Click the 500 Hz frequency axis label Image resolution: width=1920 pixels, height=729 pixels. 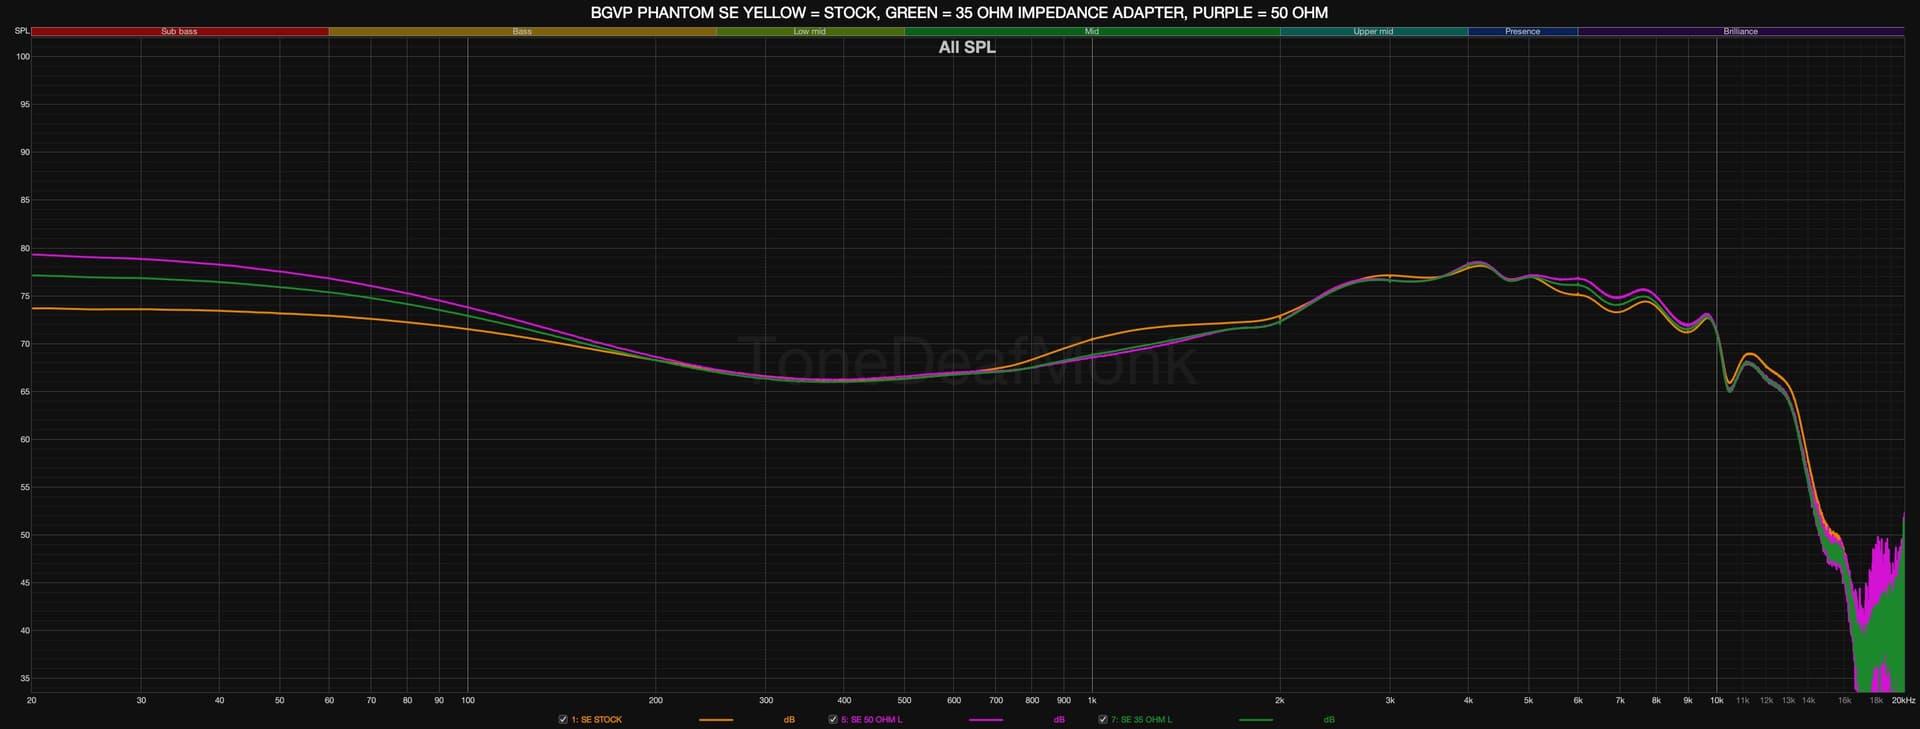(904, 701)
